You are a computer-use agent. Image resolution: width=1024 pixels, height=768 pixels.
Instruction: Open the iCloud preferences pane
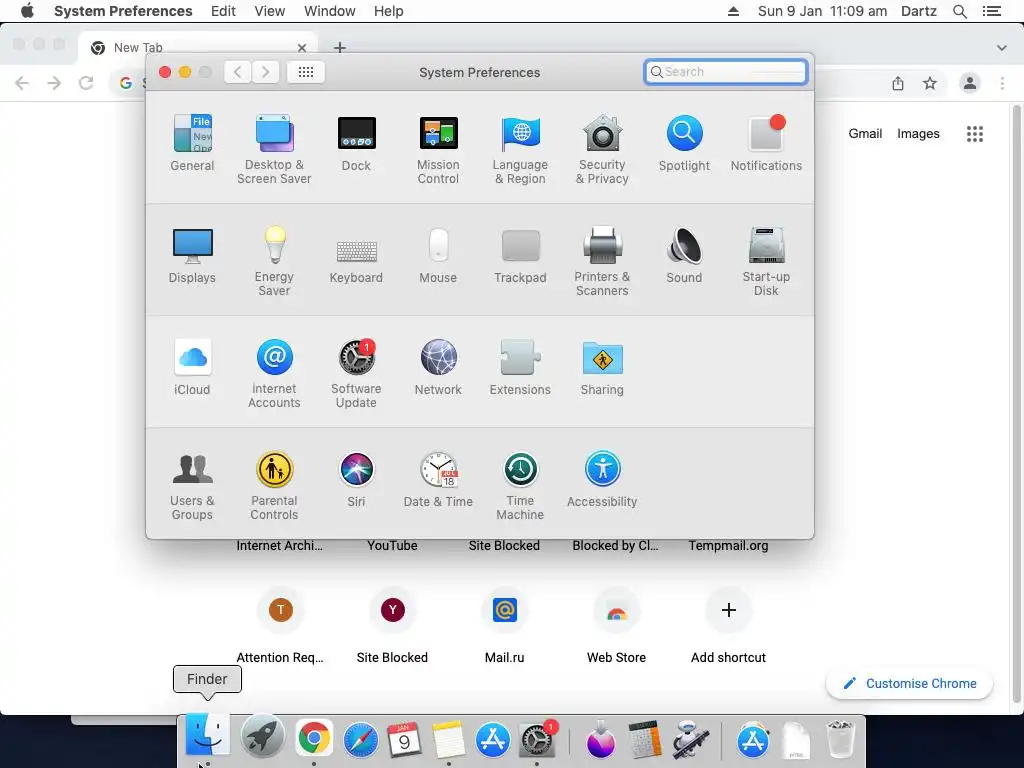(x=192, y=368)
